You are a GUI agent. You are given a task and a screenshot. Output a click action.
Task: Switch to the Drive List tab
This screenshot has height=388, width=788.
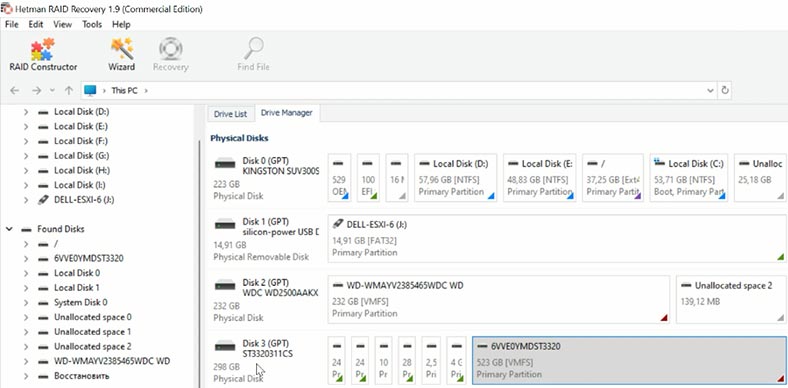coord(230,114)
